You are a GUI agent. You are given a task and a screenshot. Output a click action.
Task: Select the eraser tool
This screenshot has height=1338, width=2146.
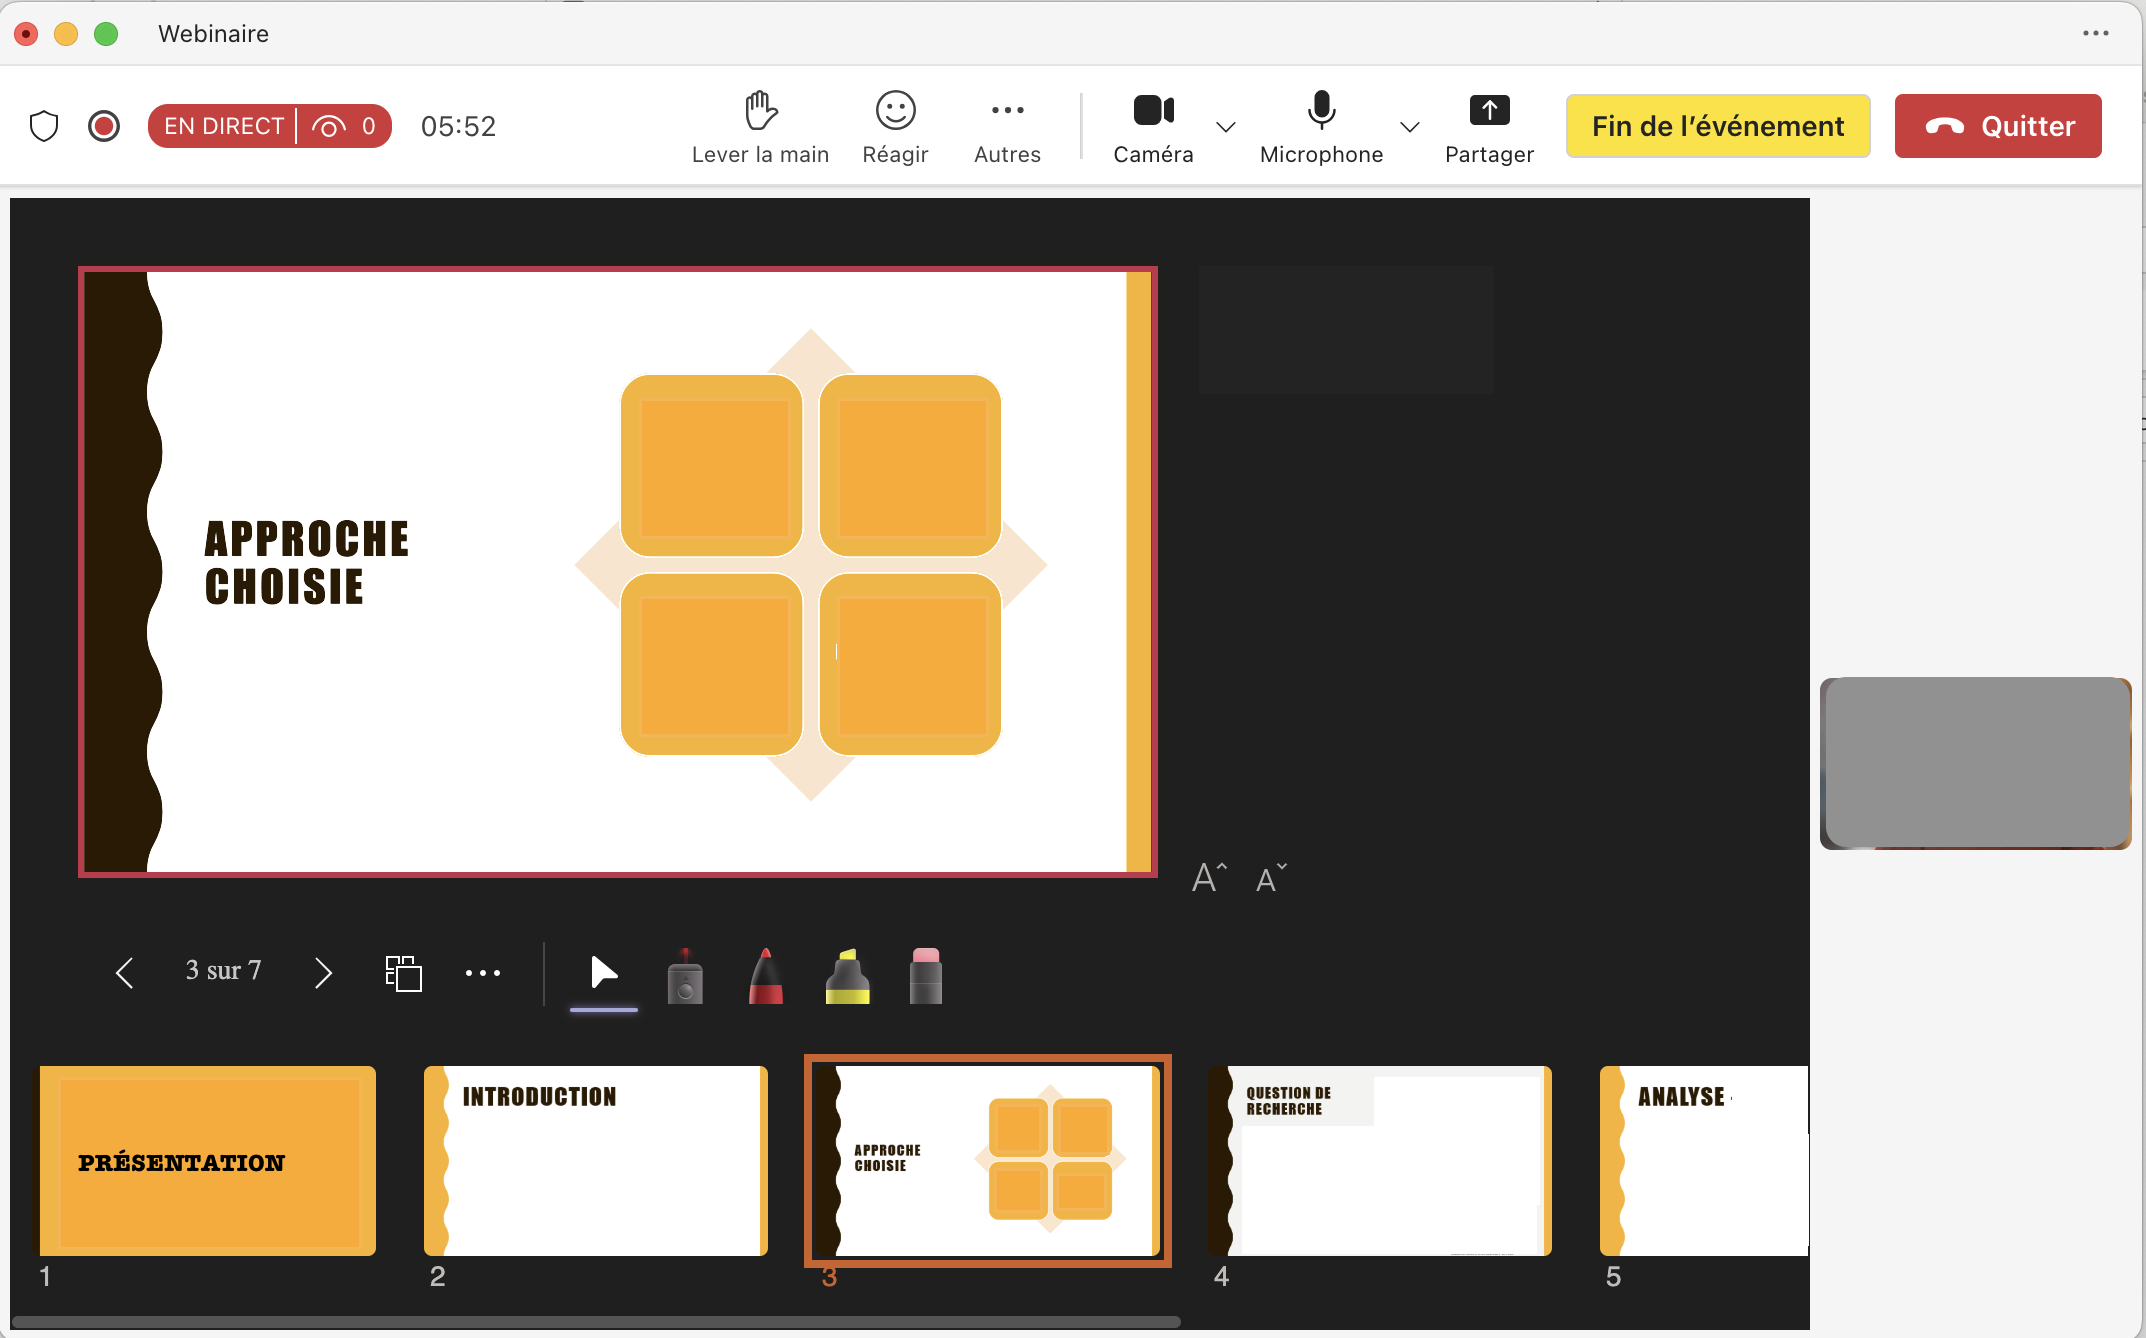pos(926,975)
